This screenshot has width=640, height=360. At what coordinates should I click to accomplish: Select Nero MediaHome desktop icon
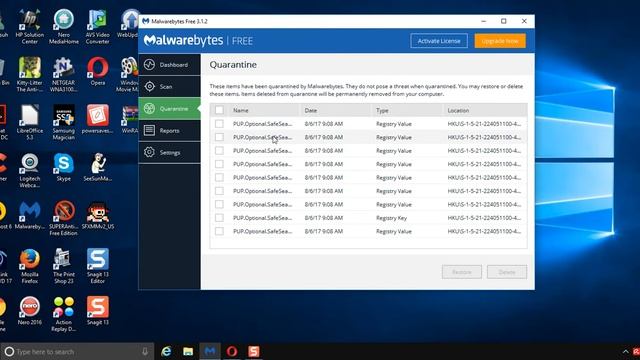pyautogui.click(x=64, y=27)
